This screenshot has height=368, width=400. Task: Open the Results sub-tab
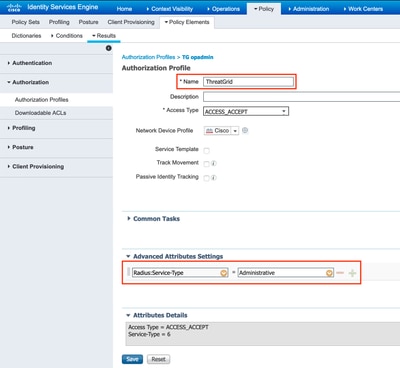pos(104,36)
